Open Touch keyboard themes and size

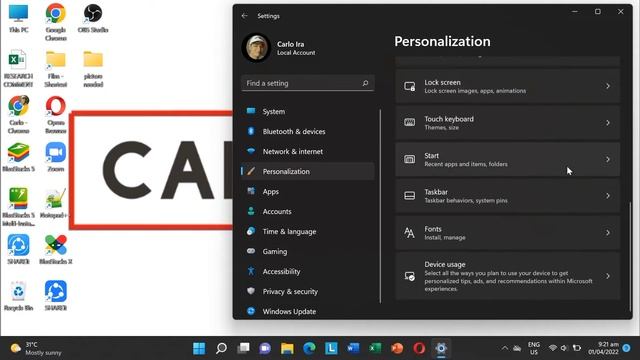tap(507, 123)
